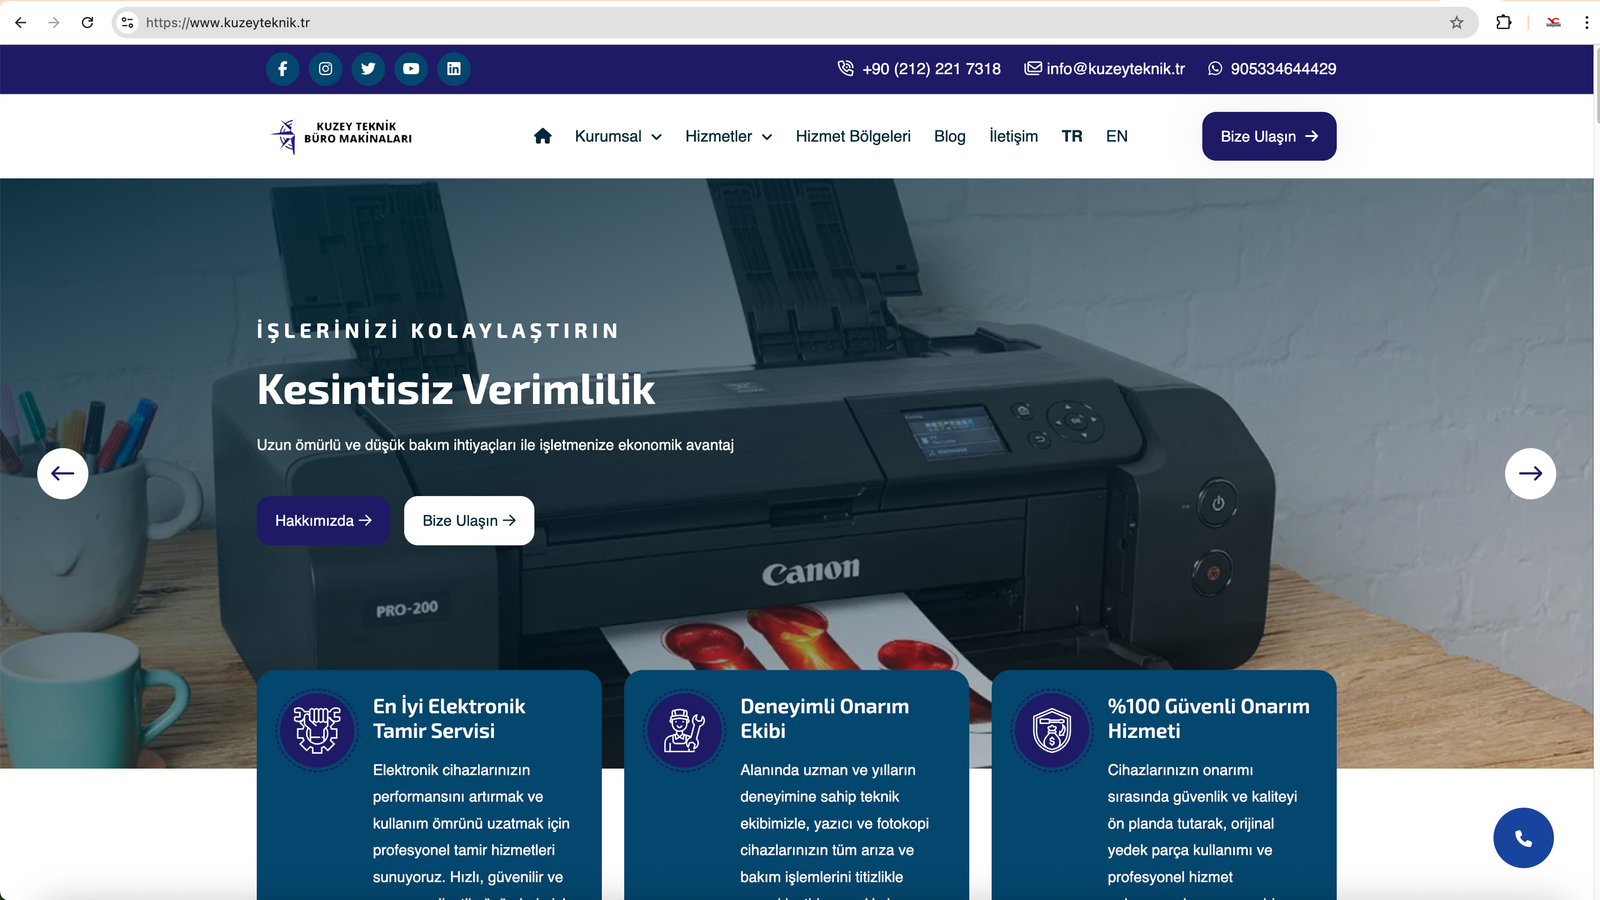1600x900 pixels.
Task: Click the browser forward arrow
Action: click(x=54, y=22)
